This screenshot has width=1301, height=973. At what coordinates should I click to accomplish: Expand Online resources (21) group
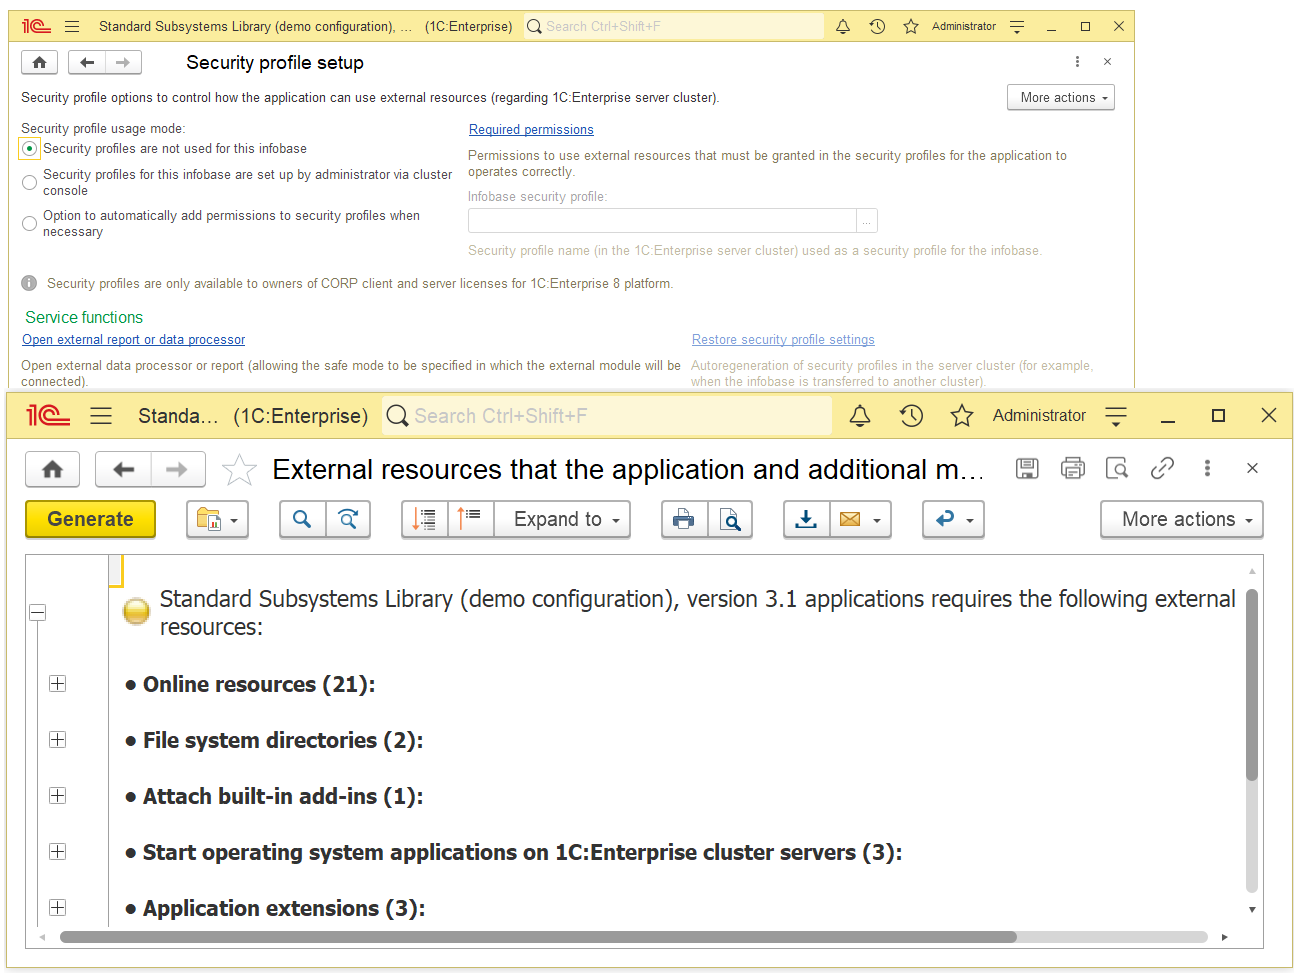58,684
